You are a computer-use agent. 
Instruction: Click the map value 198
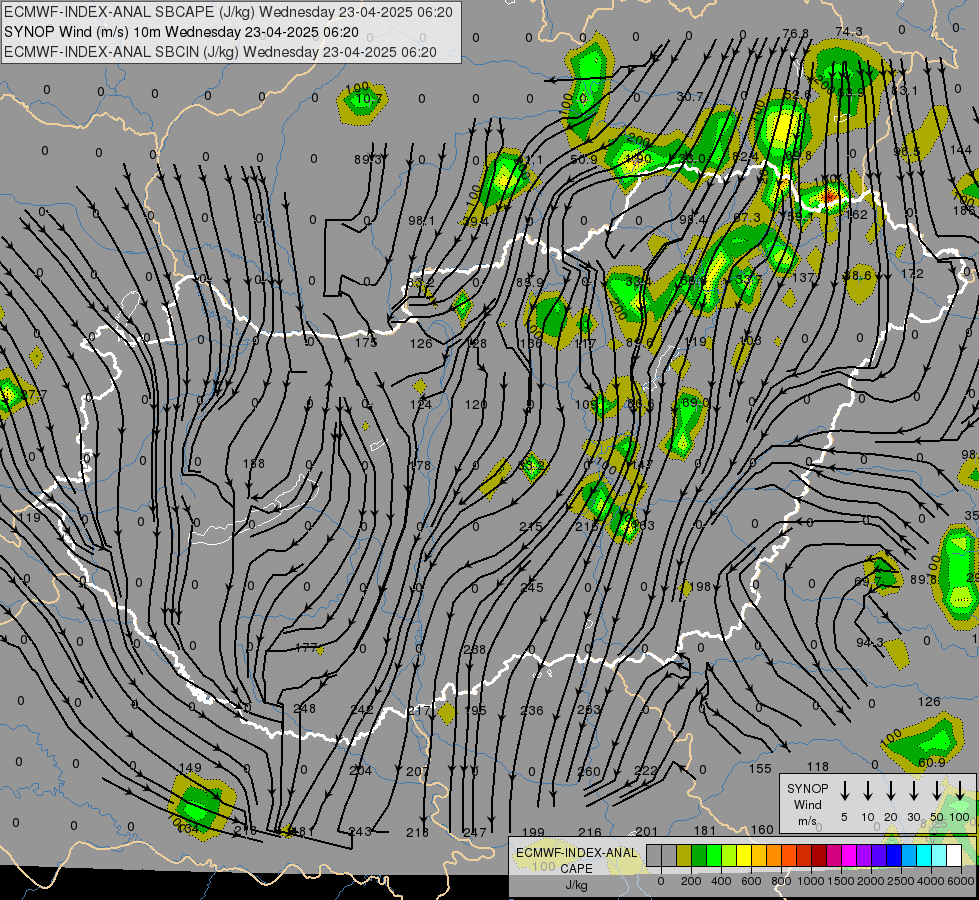pyautogui.click(x=700, y=586)
